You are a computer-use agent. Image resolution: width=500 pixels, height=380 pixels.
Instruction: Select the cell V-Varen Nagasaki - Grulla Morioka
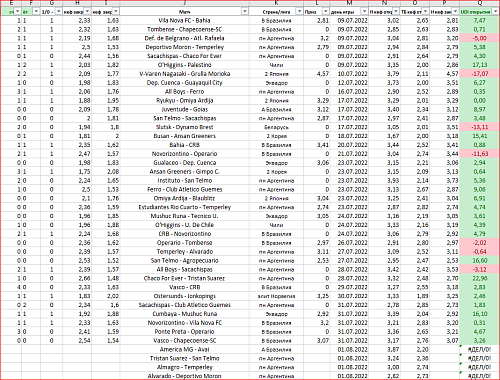click(x=184, y=74)
